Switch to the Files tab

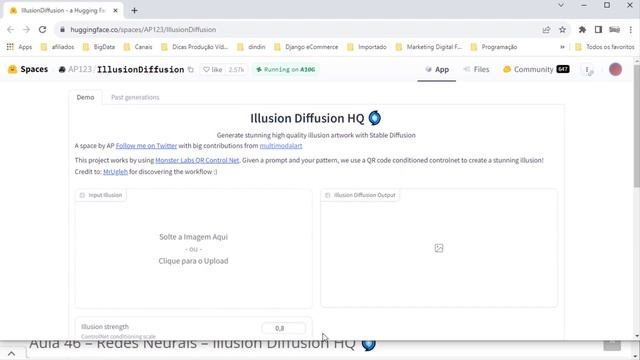tap(476, 70)
